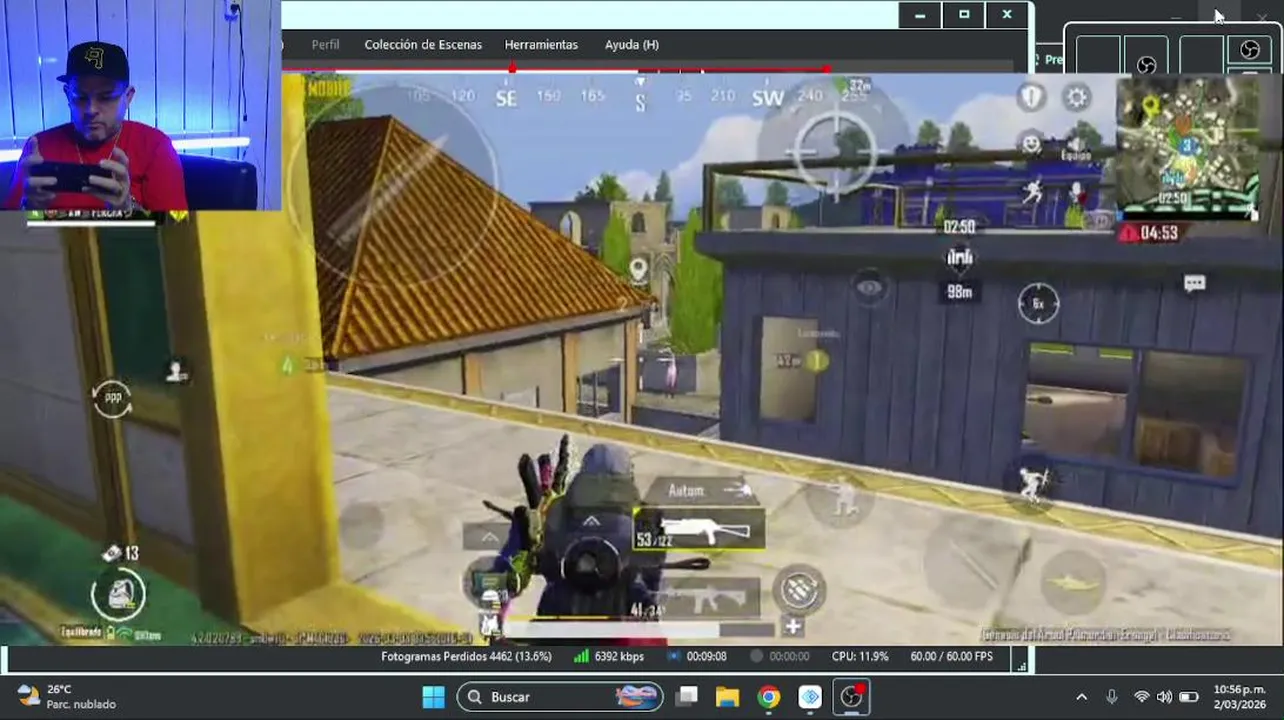
Task: Open the quick chat bubble icon
Action: [x=1194, y=284]
